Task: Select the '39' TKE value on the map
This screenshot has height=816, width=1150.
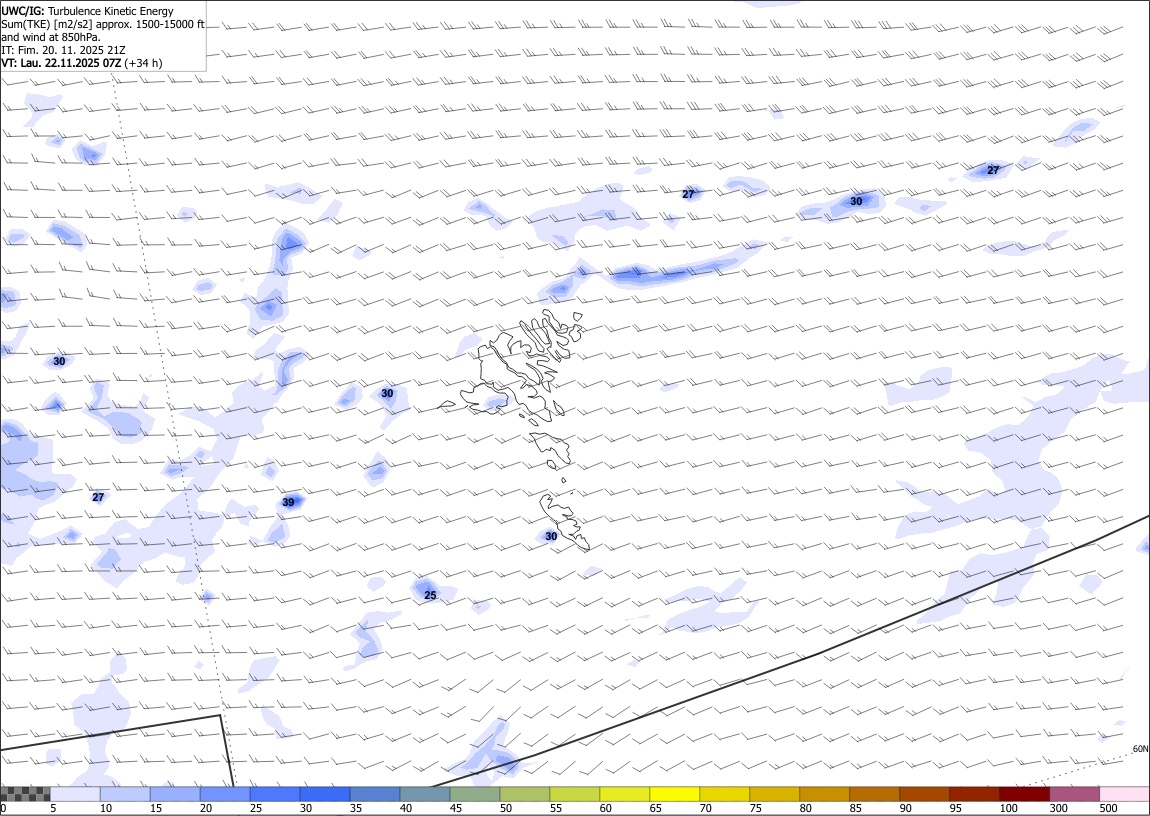Action: tap(288, 502)
